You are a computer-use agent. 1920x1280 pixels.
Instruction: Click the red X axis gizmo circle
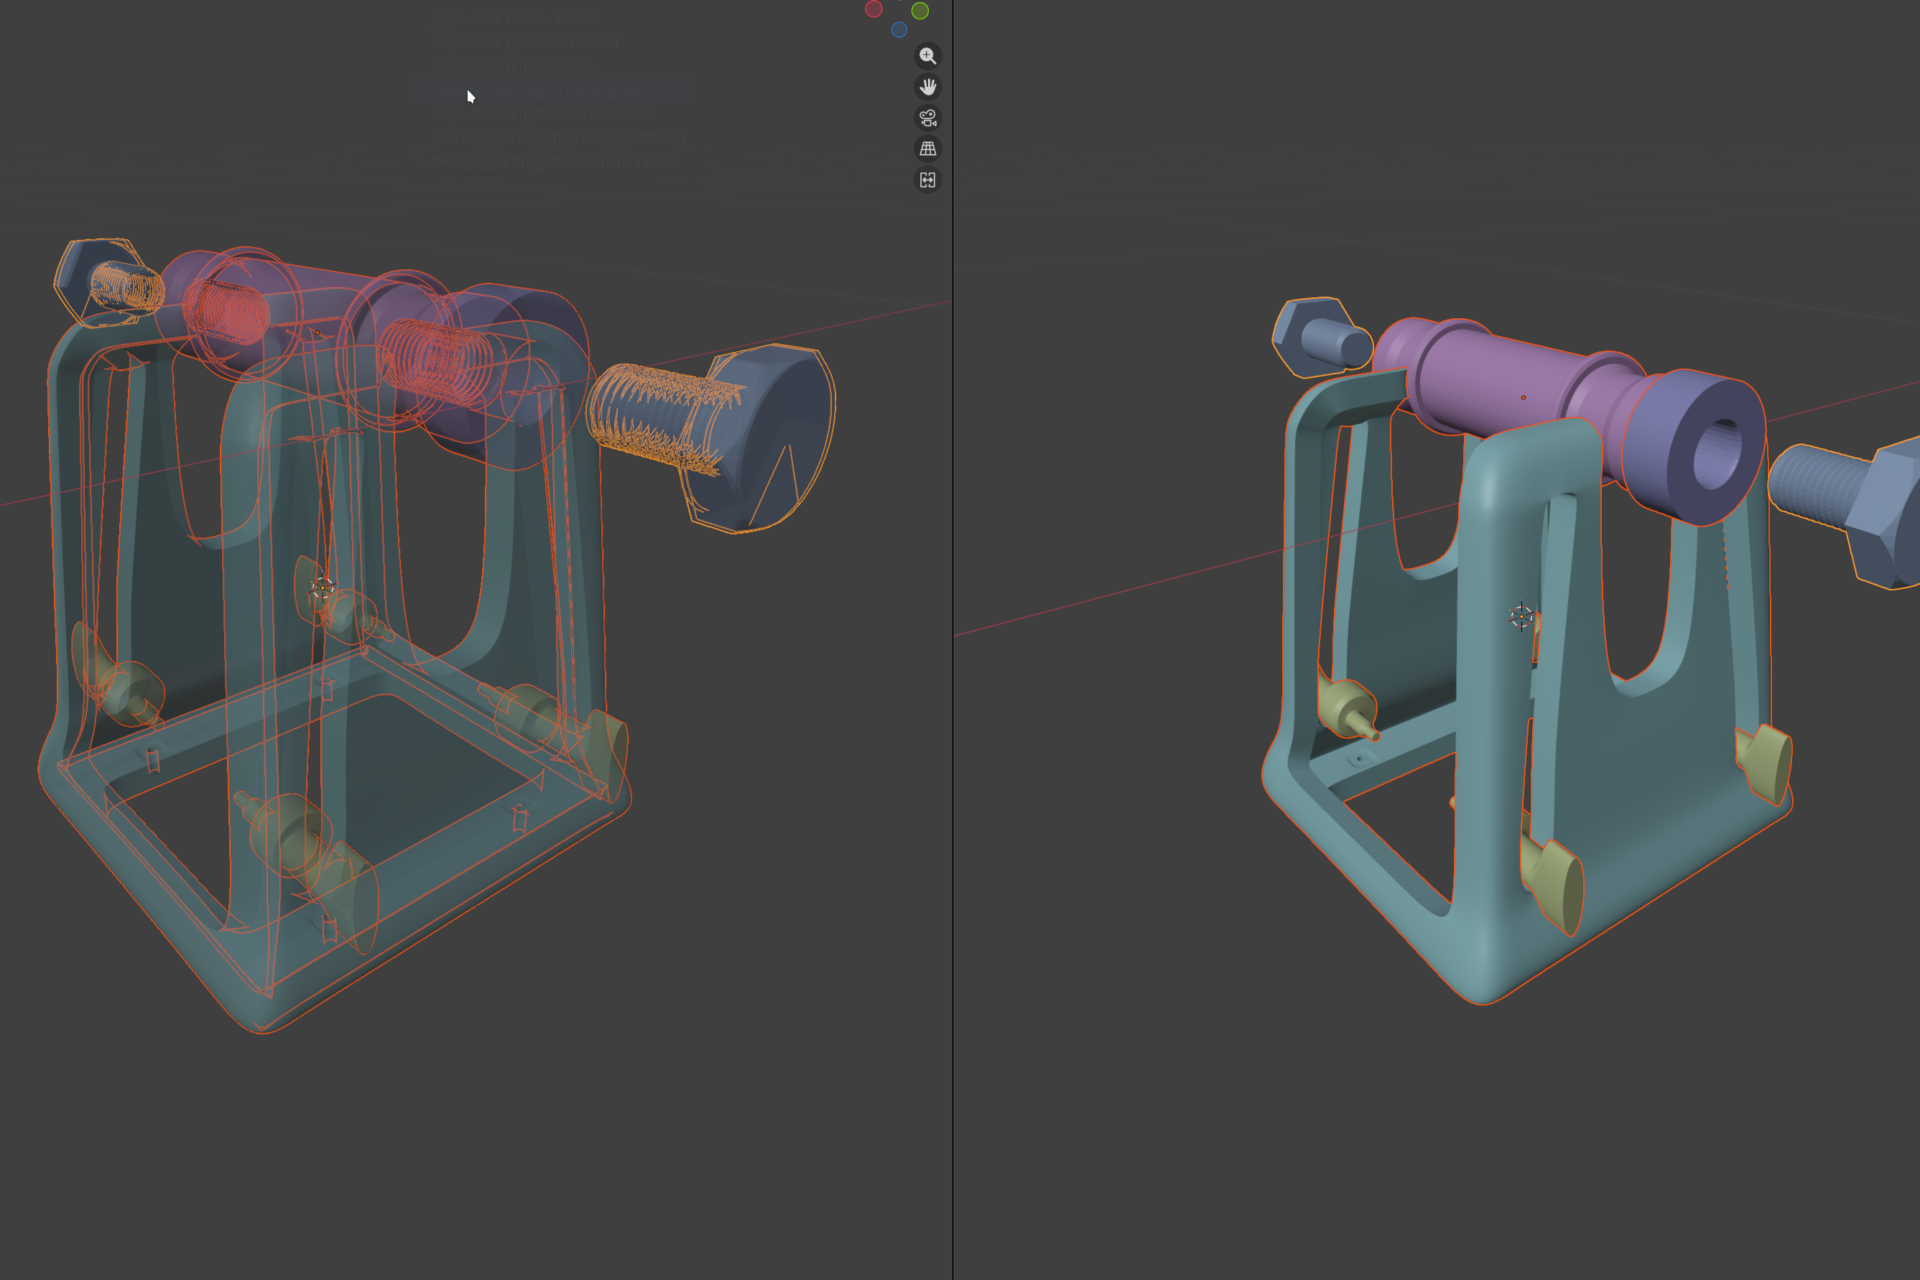coord(874,9)
